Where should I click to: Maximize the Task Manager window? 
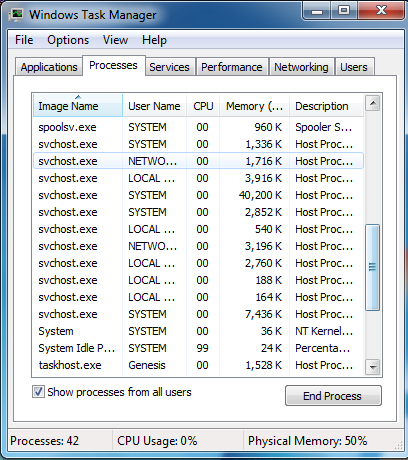tap(344, 12)
